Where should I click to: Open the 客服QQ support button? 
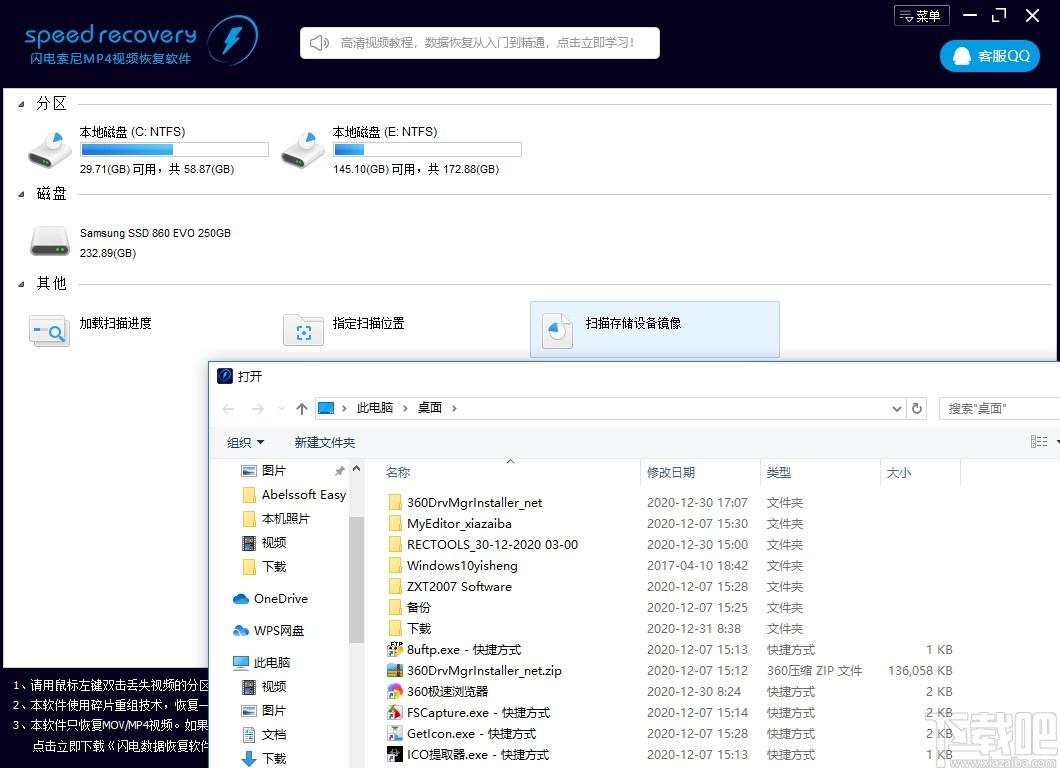[990, 56]
